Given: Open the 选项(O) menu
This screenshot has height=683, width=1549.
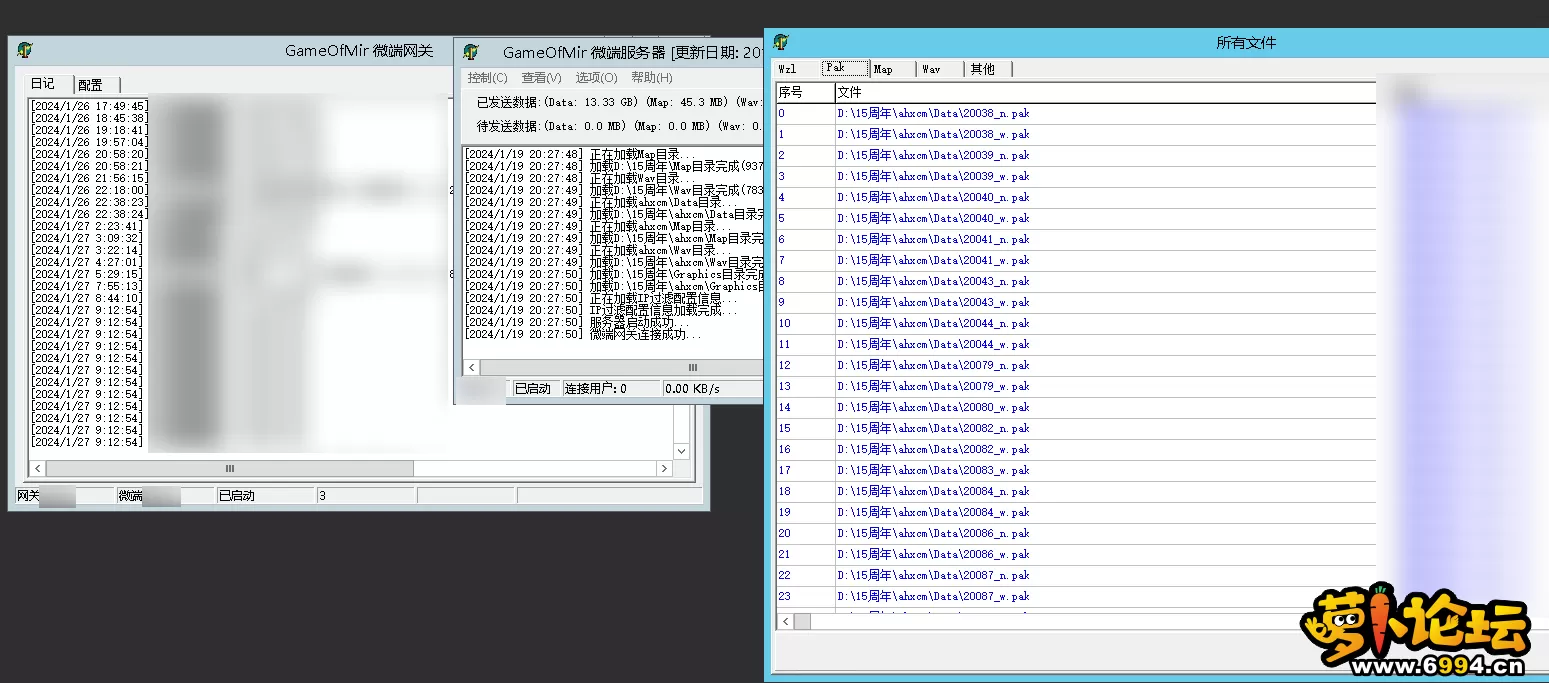Looking at the screenshot, I should [596, 78].
